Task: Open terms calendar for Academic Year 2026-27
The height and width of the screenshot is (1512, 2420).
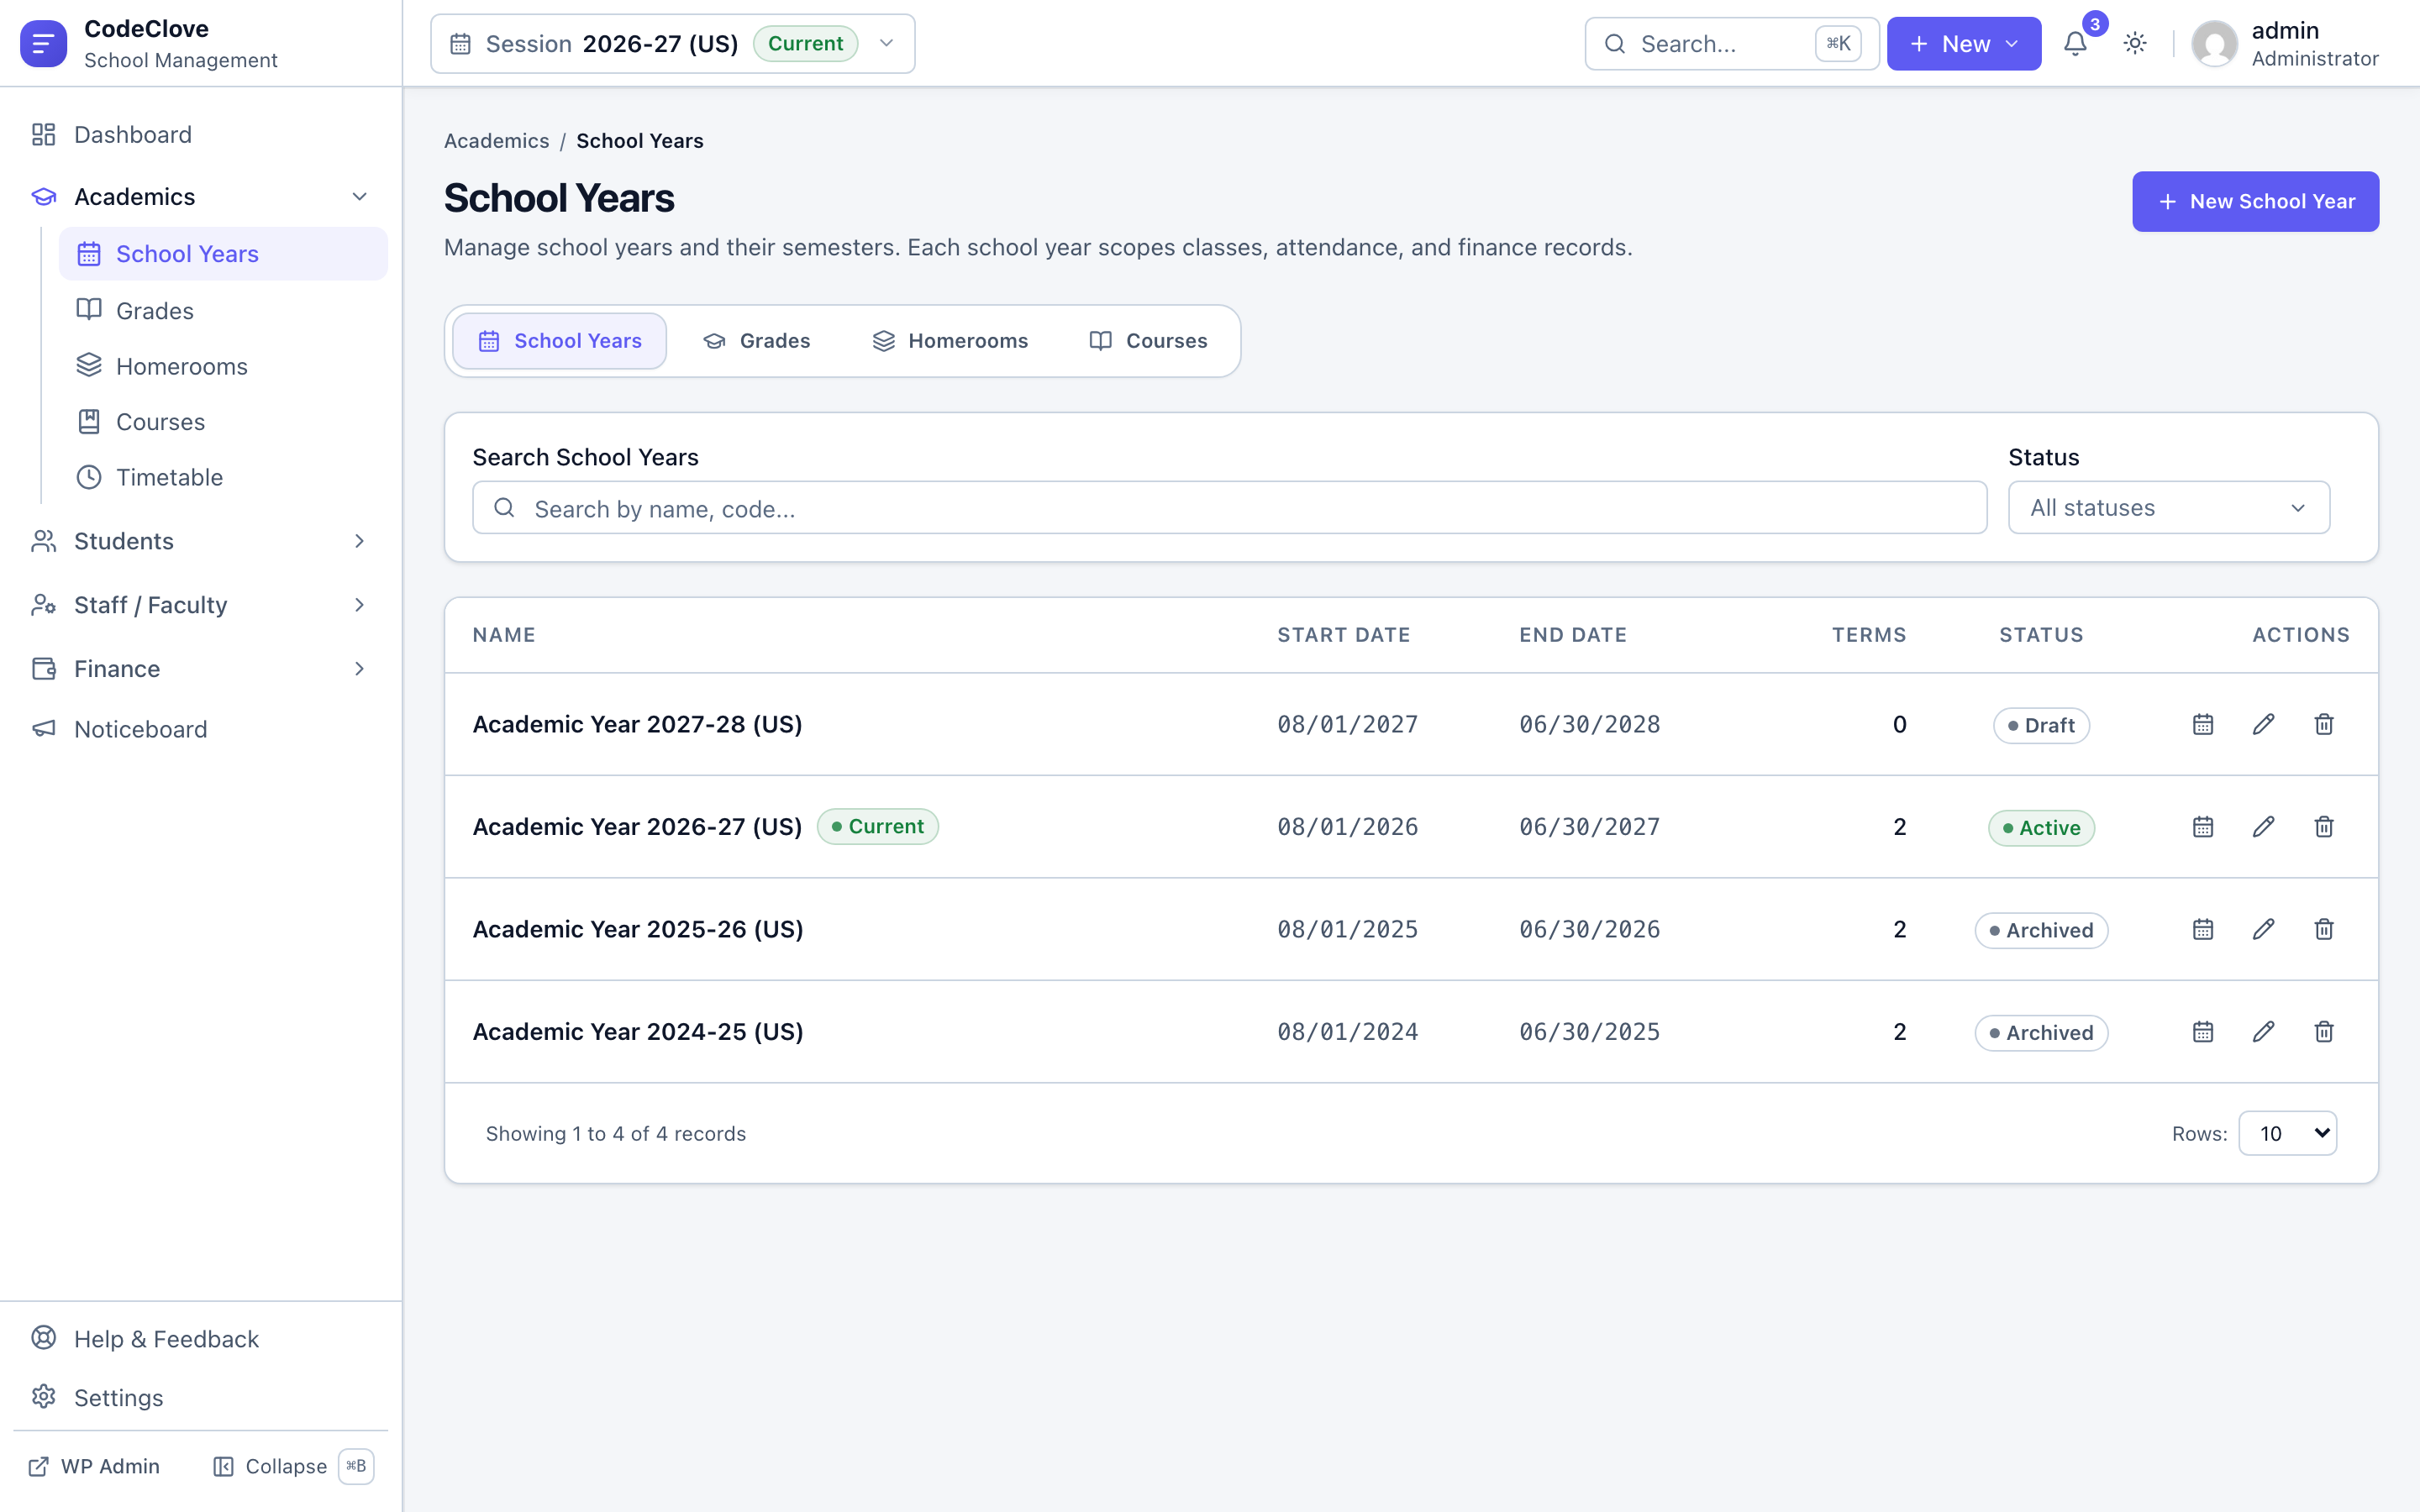Action: [2203, 827]
